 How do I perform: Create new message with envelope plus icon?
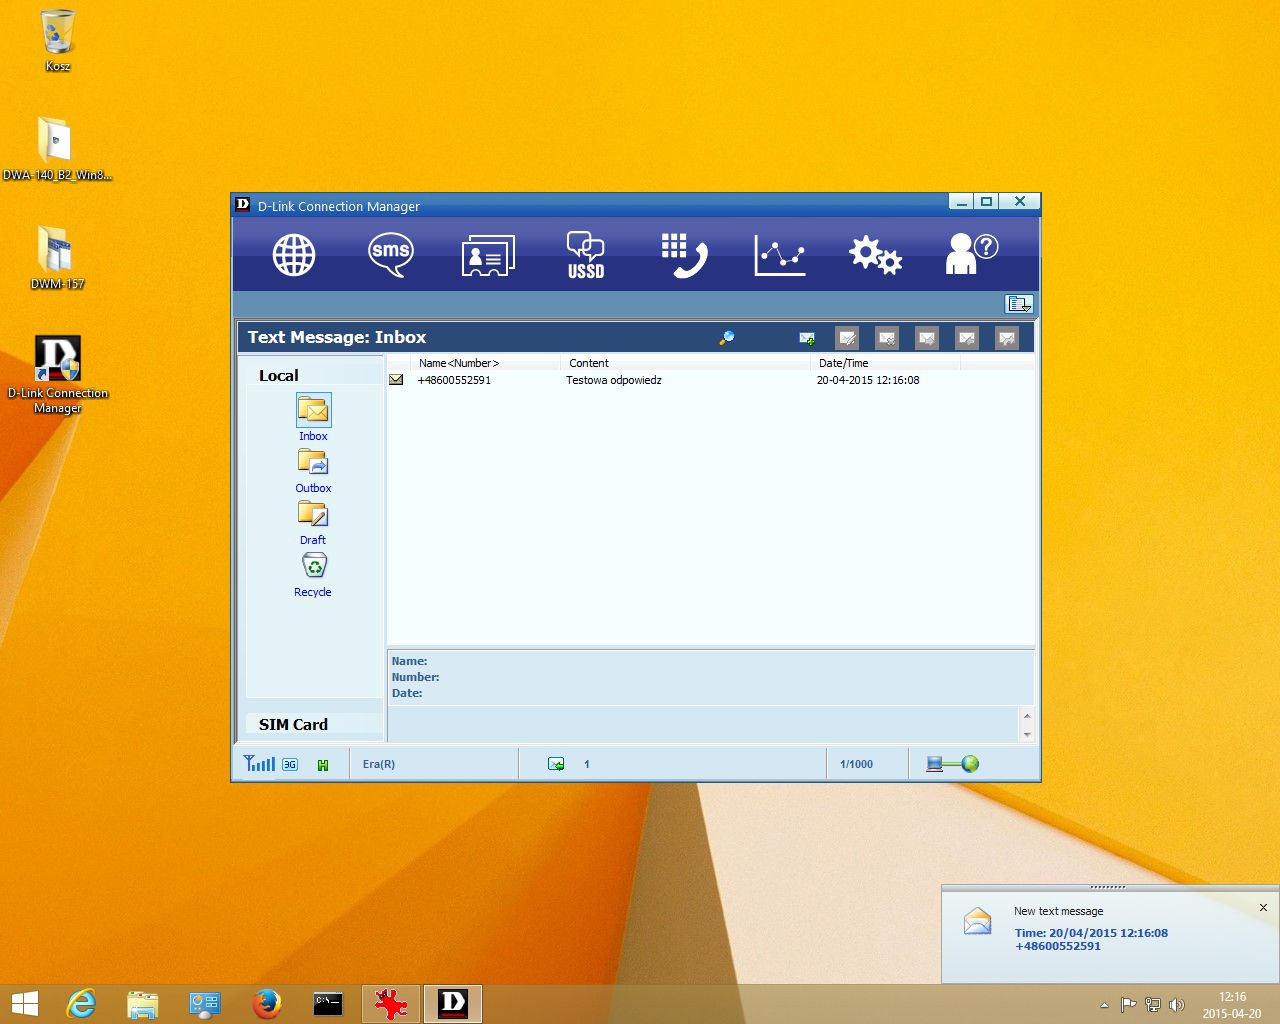(807, 339)
